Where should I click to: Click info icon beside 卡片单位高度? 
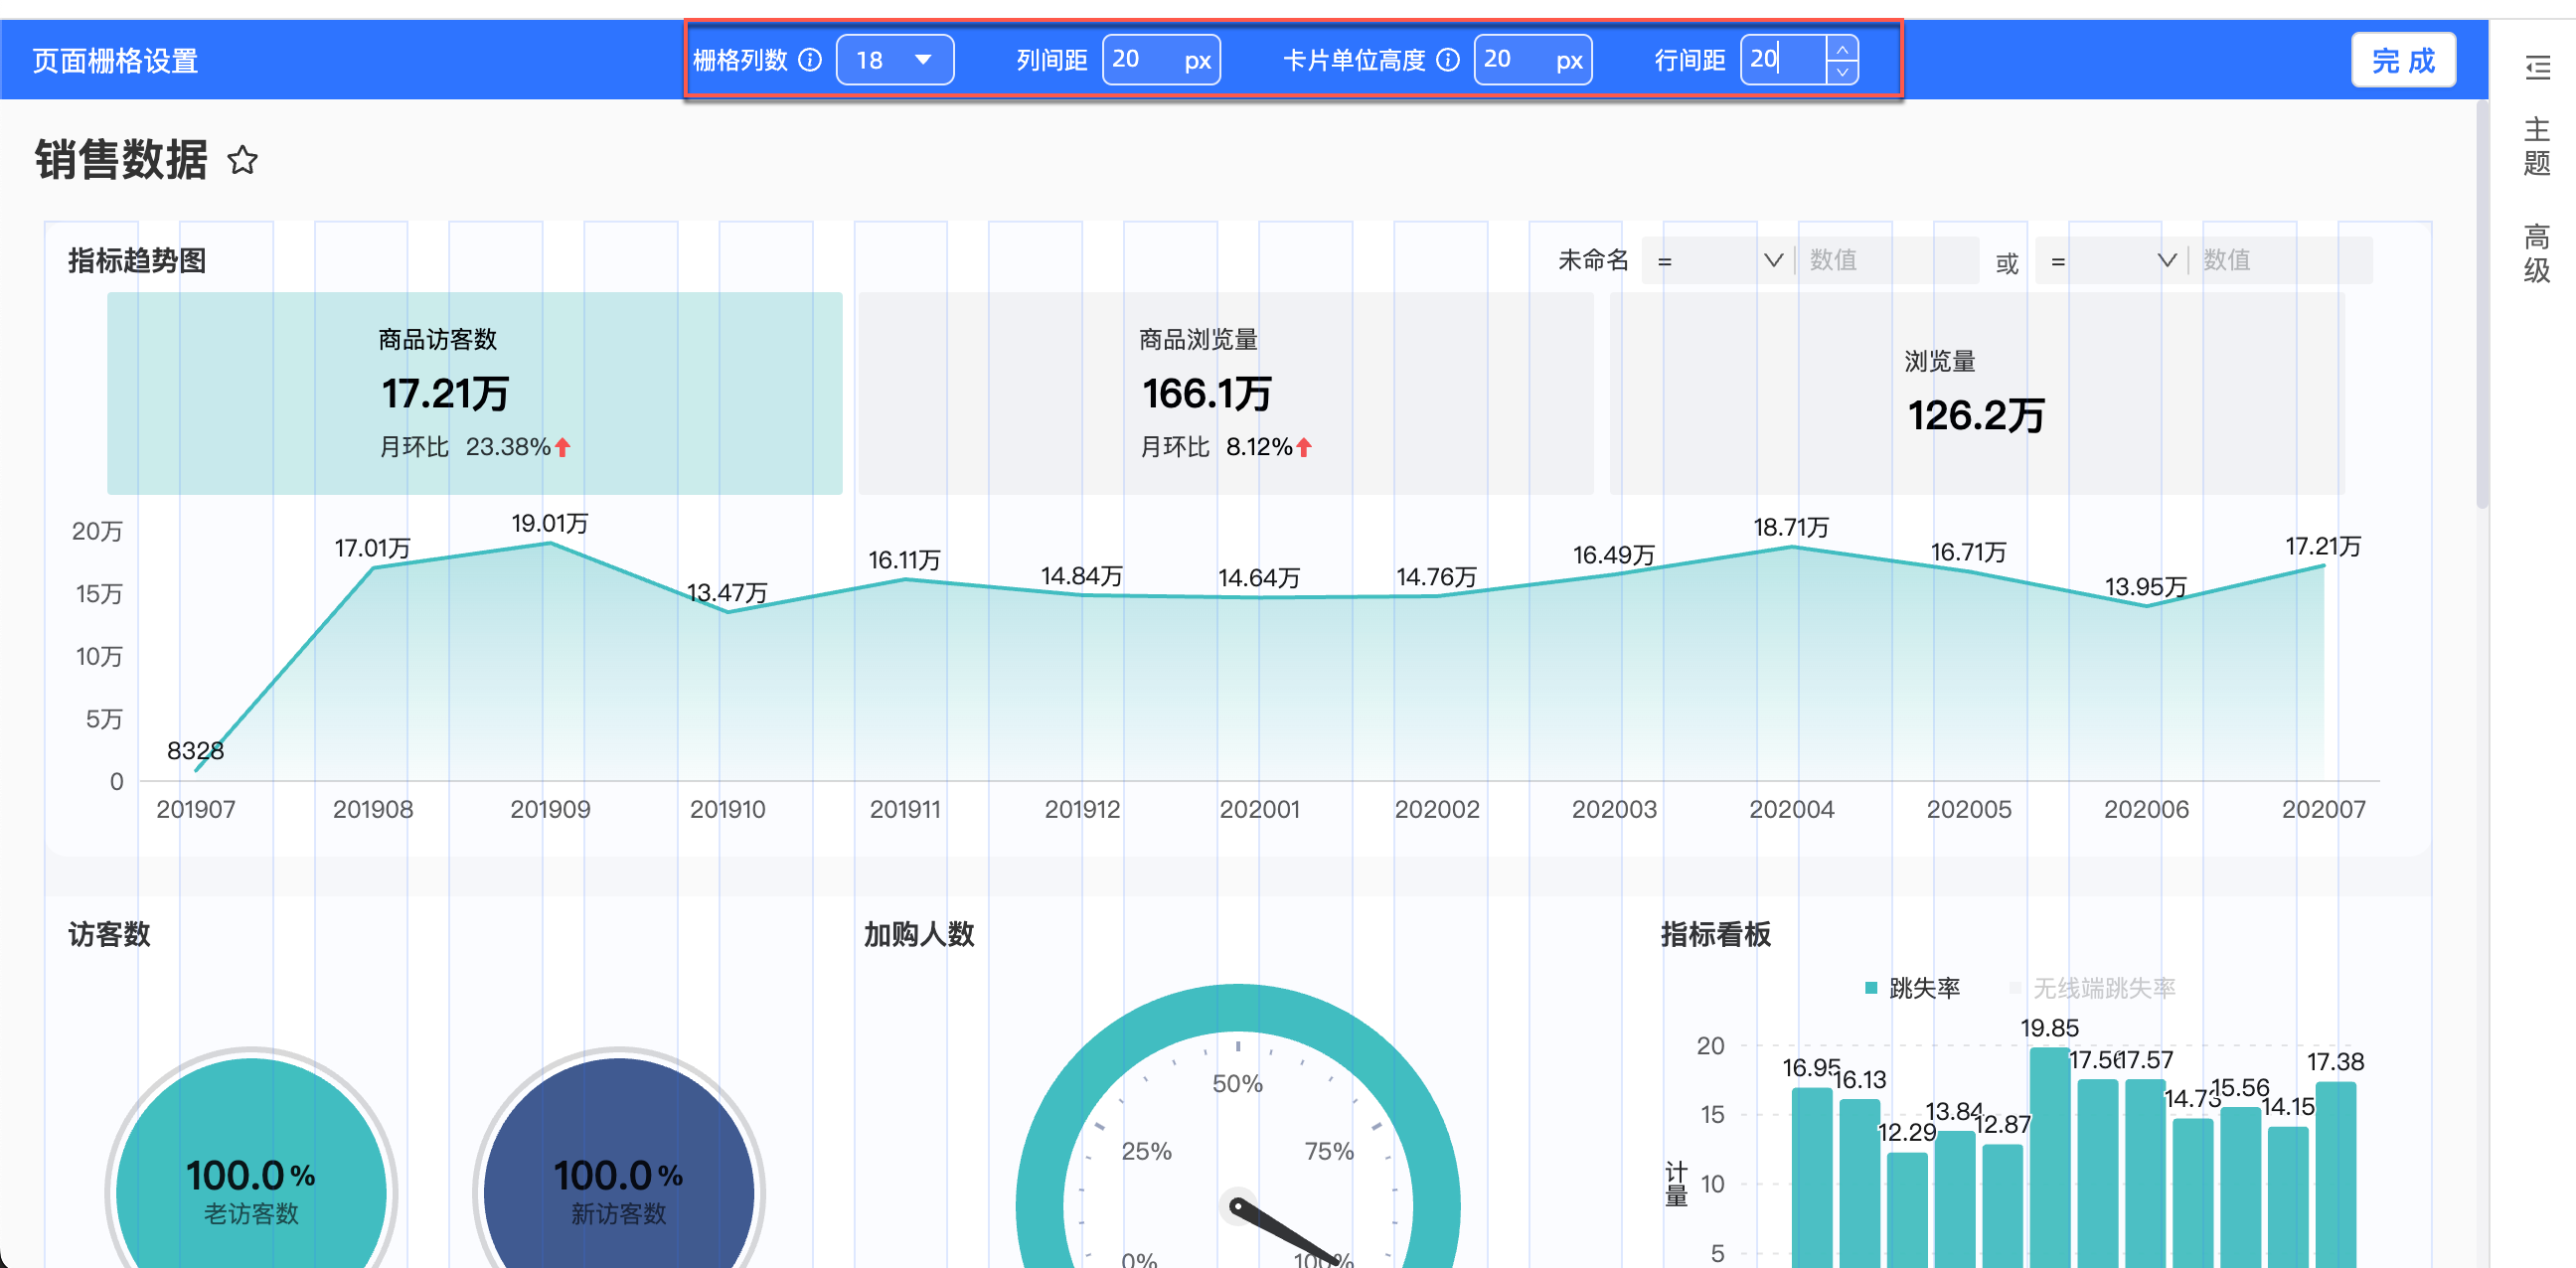click(1447, 60)
